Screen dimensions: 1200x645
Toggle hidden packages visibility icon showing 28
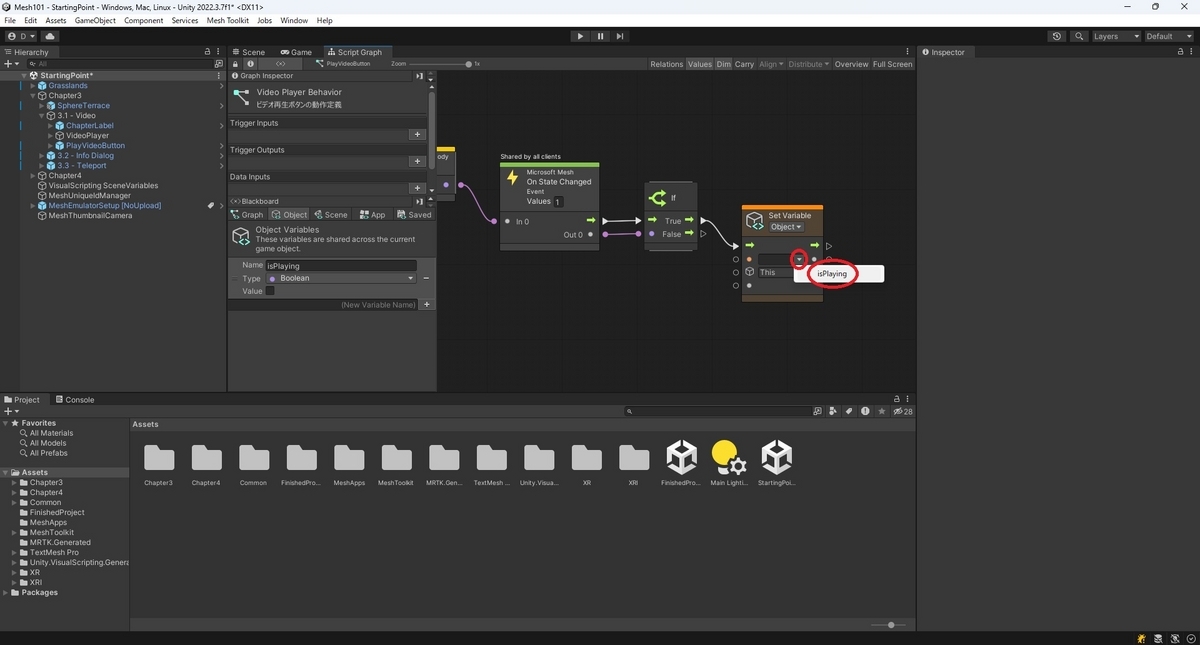click(903, 411)
